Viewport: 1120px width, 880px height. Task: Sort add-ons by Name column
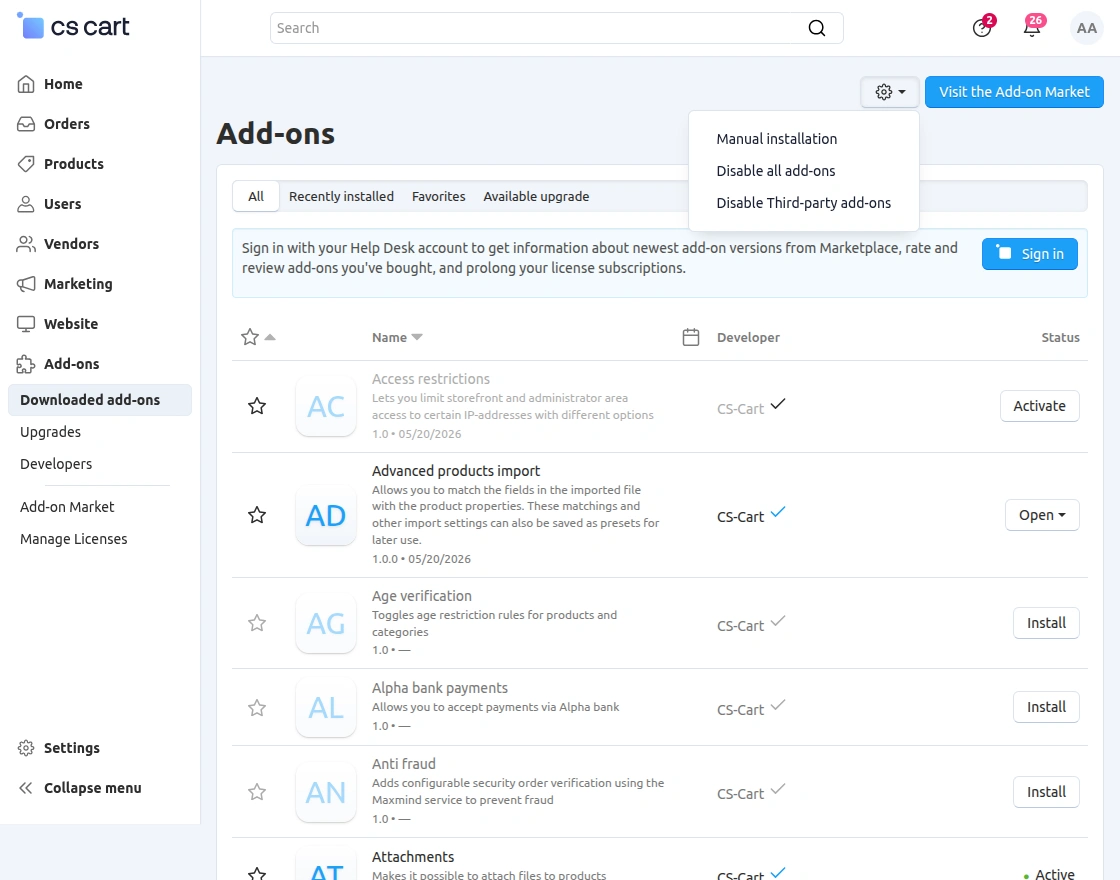(397, 337)
